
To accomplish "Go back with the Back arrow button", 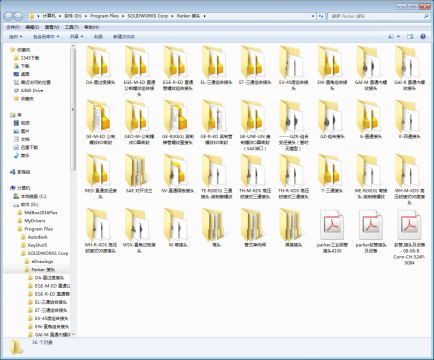I will [9, 16].
